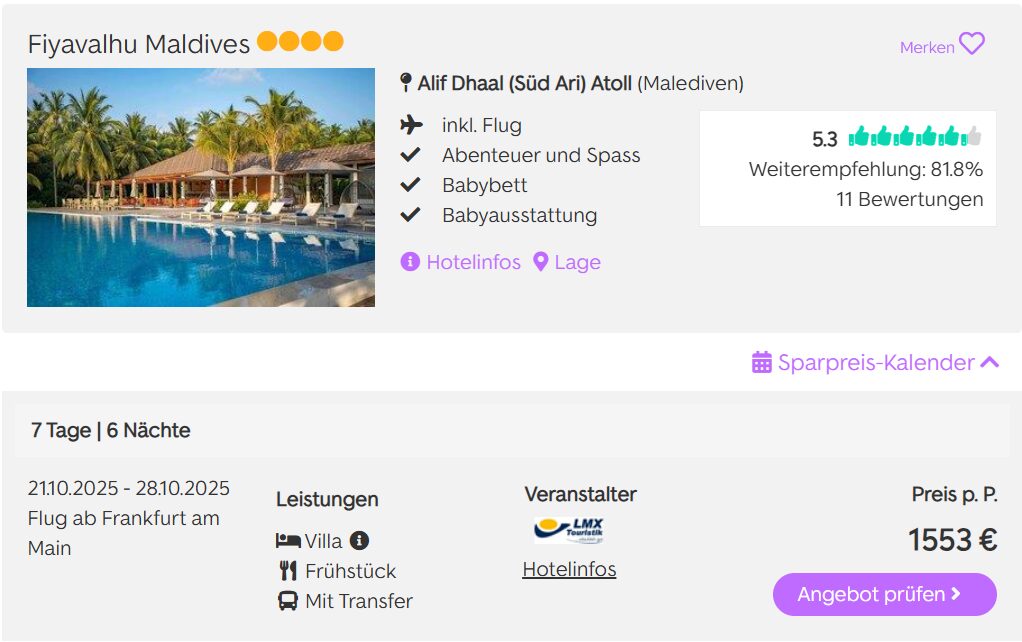Click the location pin before Alif Dhaal

(405, 83)
